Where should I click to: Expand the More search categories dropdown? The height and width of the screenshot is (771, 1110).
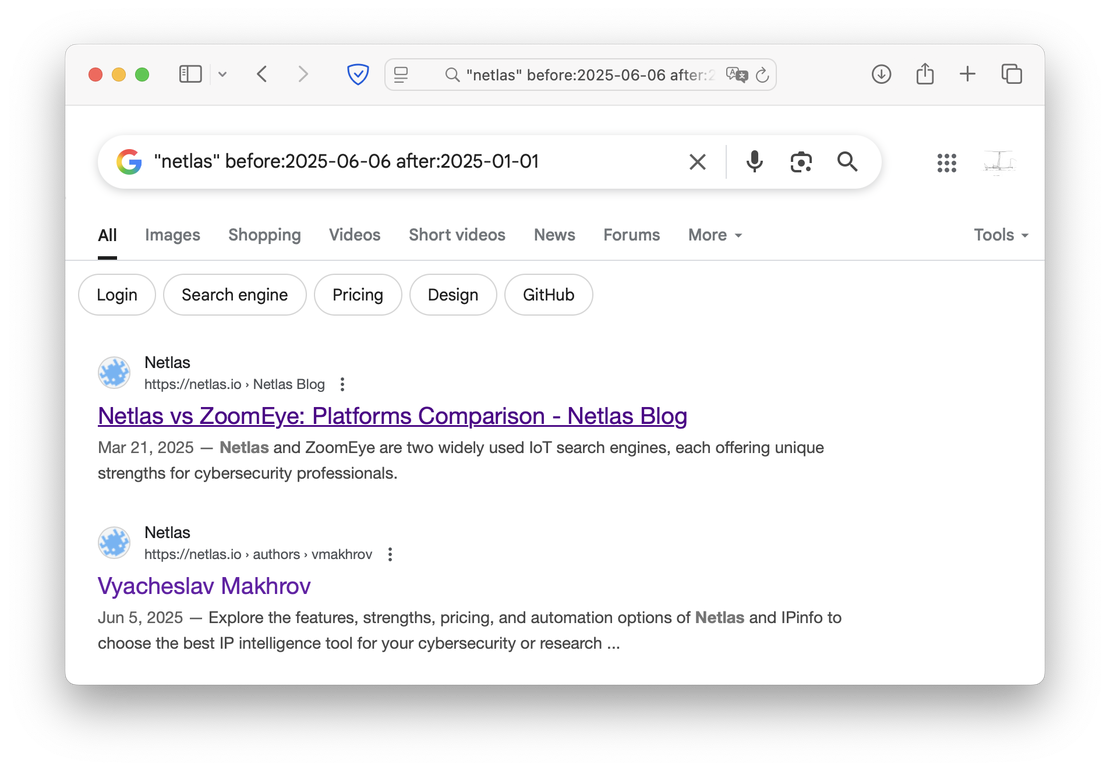tap(715, 235)
